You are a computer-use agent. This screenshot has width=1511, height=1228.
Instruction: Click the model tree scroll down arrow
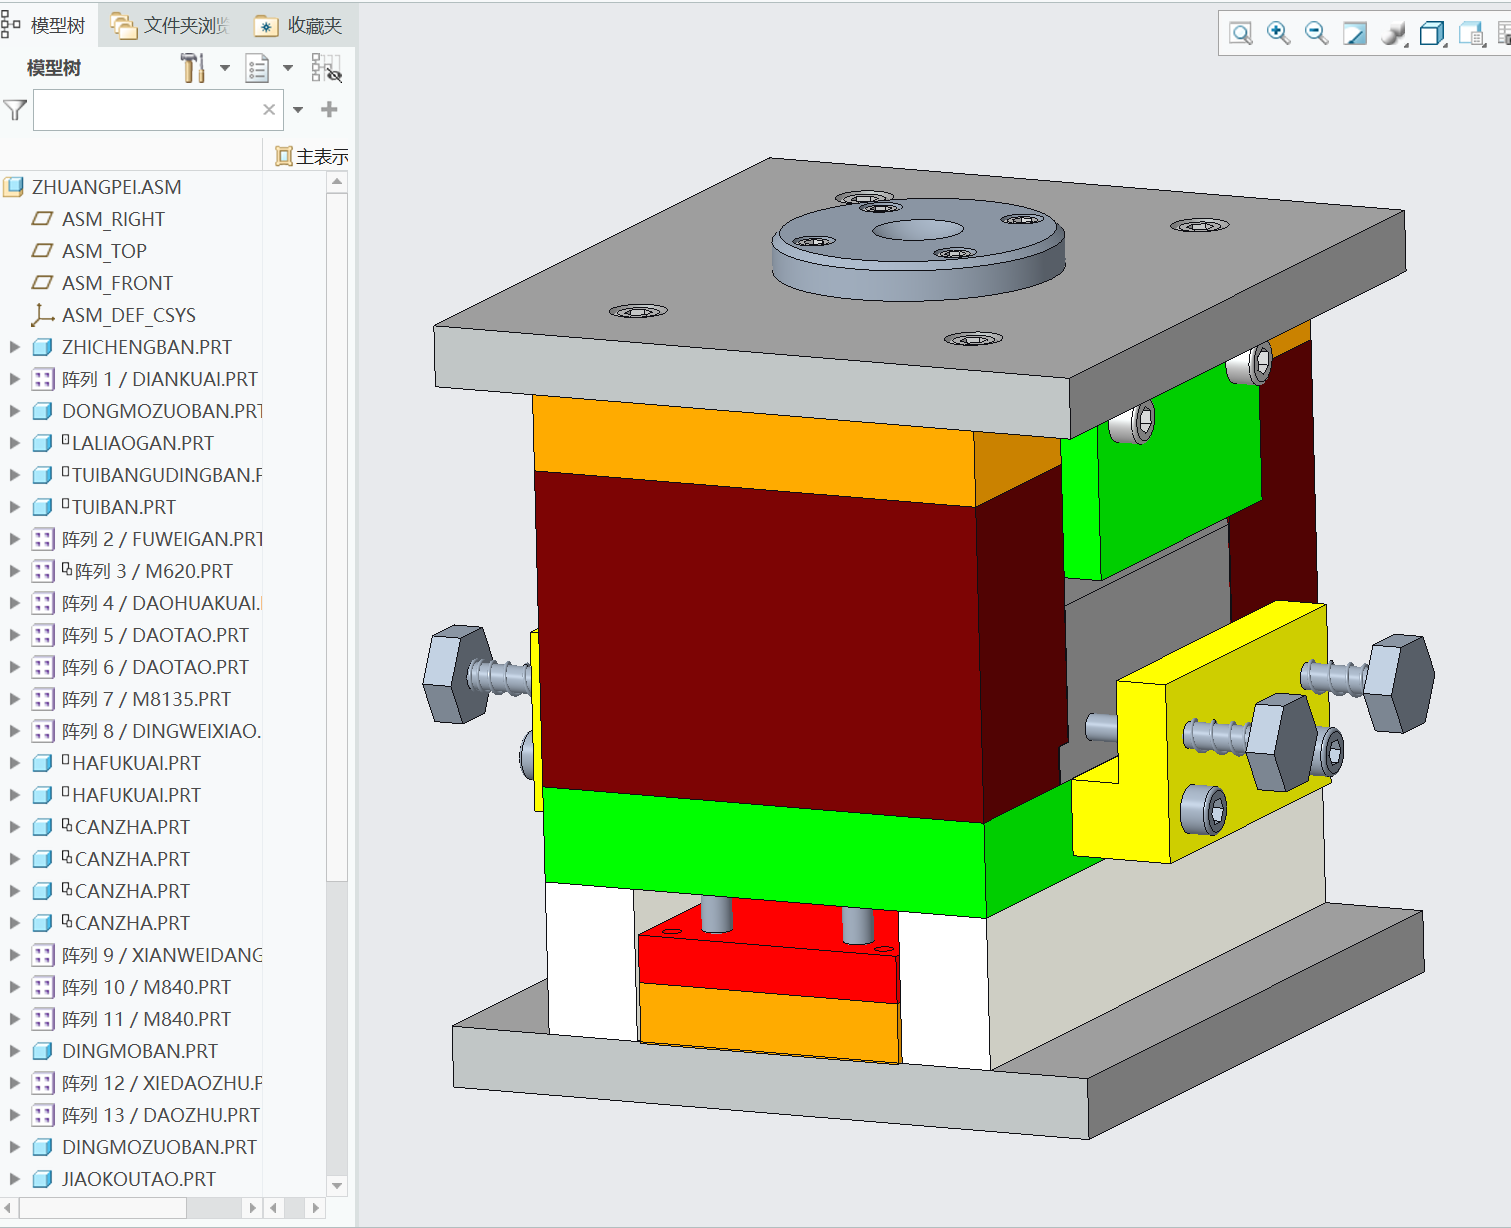(337, 1185)
